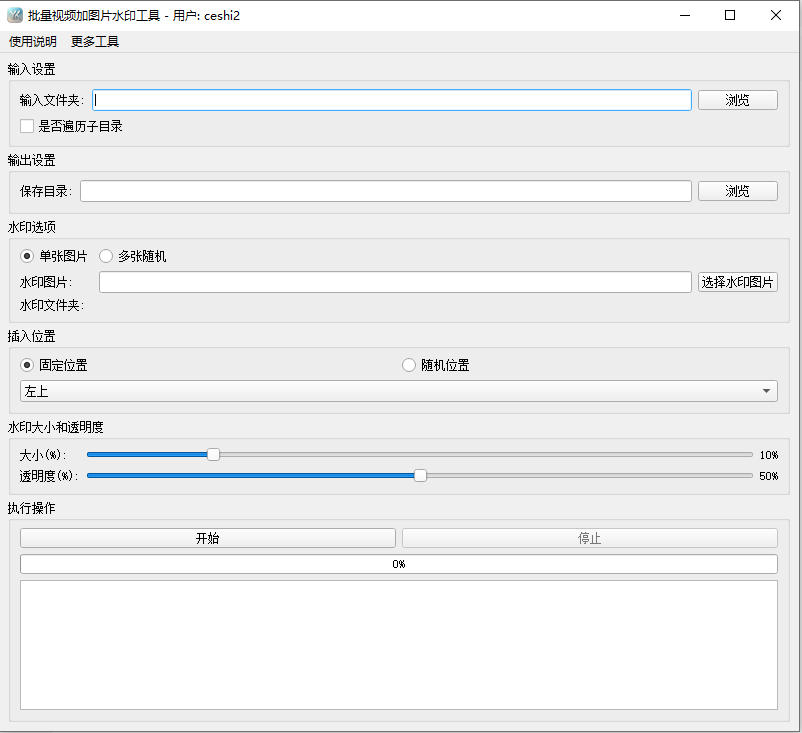Viewport: 802px width, 733px height.
Task: Click the 大小(%) slider handle
Action: (x=213, y=454)
